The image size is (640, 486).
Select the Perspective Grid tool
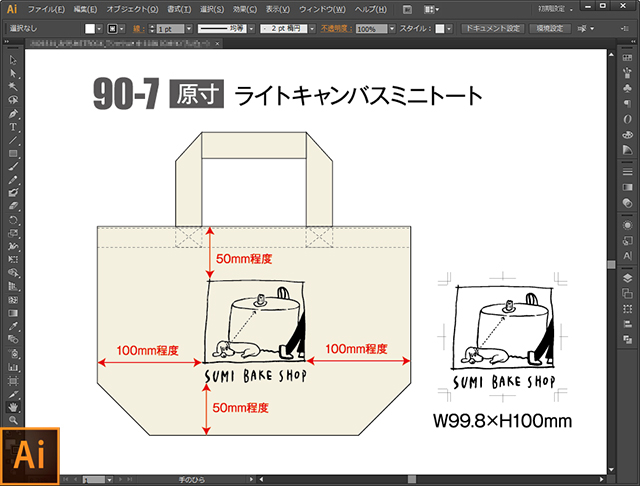(13, 286)
